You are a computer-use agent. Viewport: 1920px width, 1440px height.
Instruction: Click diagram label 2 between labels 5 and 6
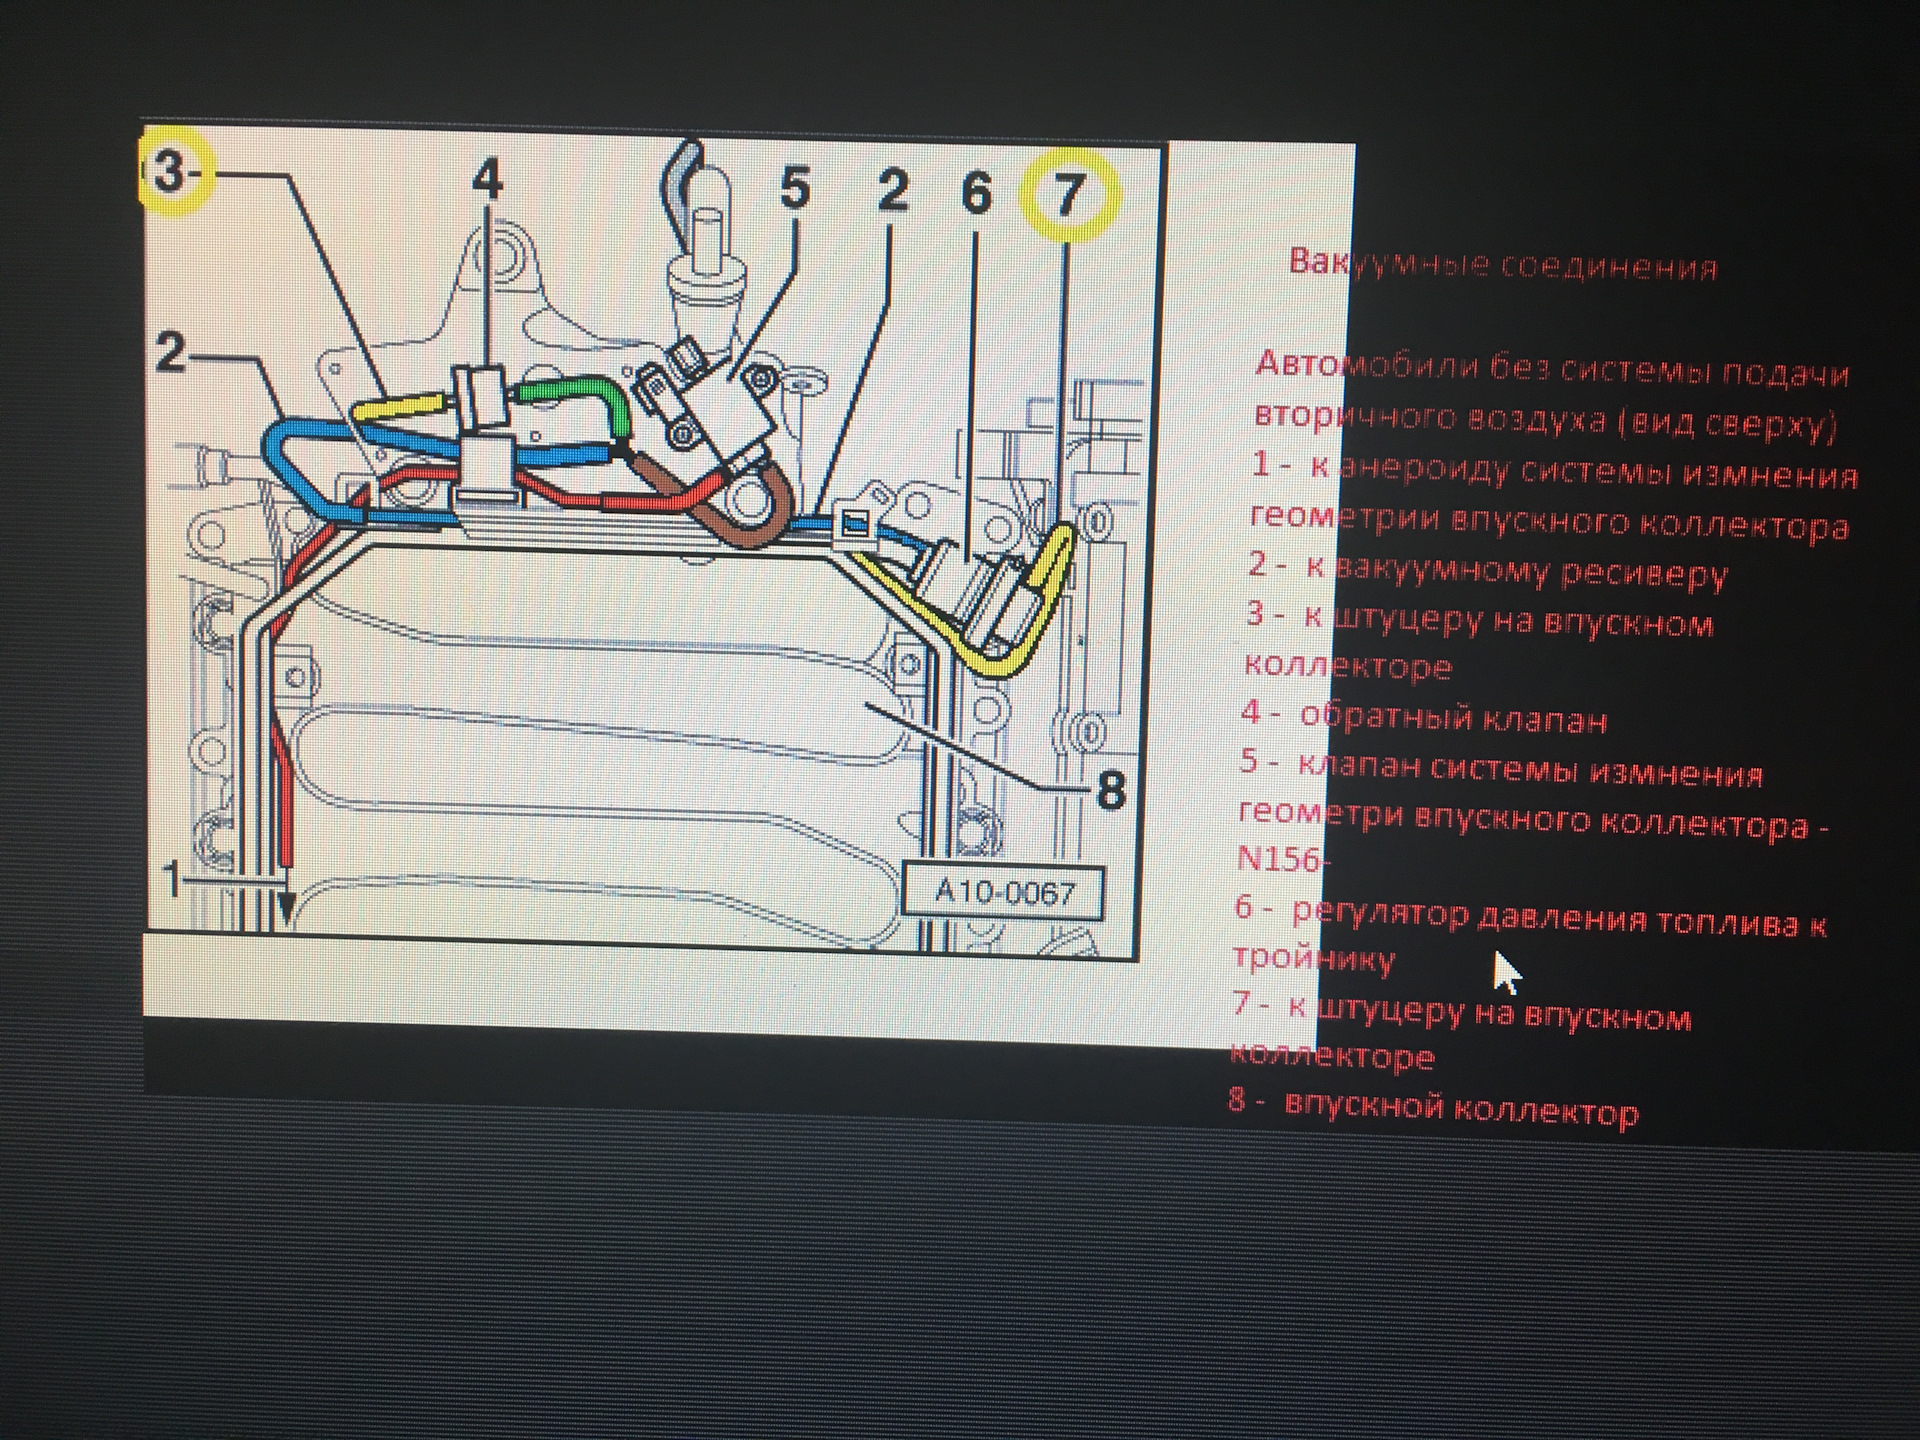pos(892,190)
